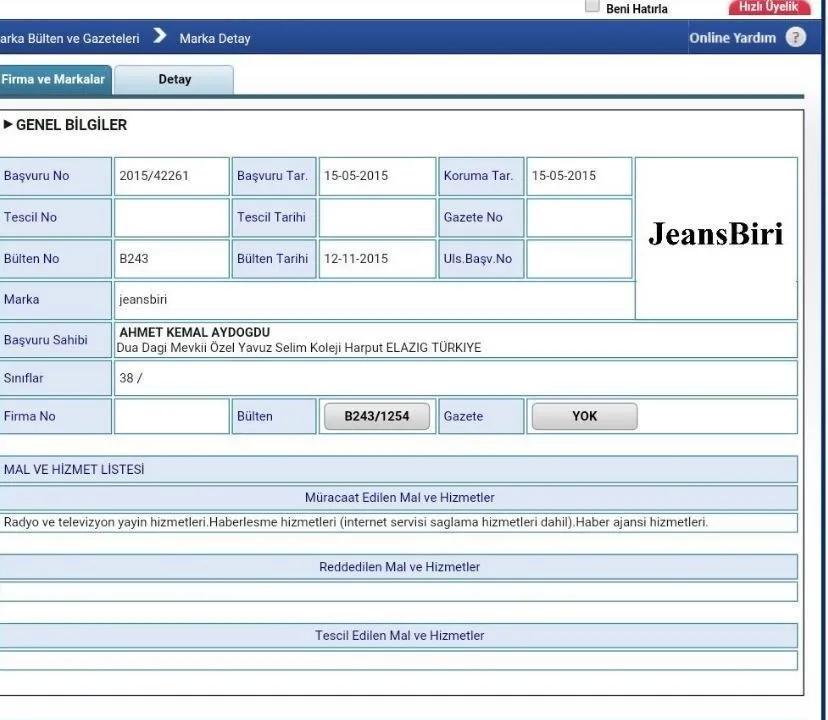Click the Gazete No label cell
828x720 pixels.
point(481,218)
